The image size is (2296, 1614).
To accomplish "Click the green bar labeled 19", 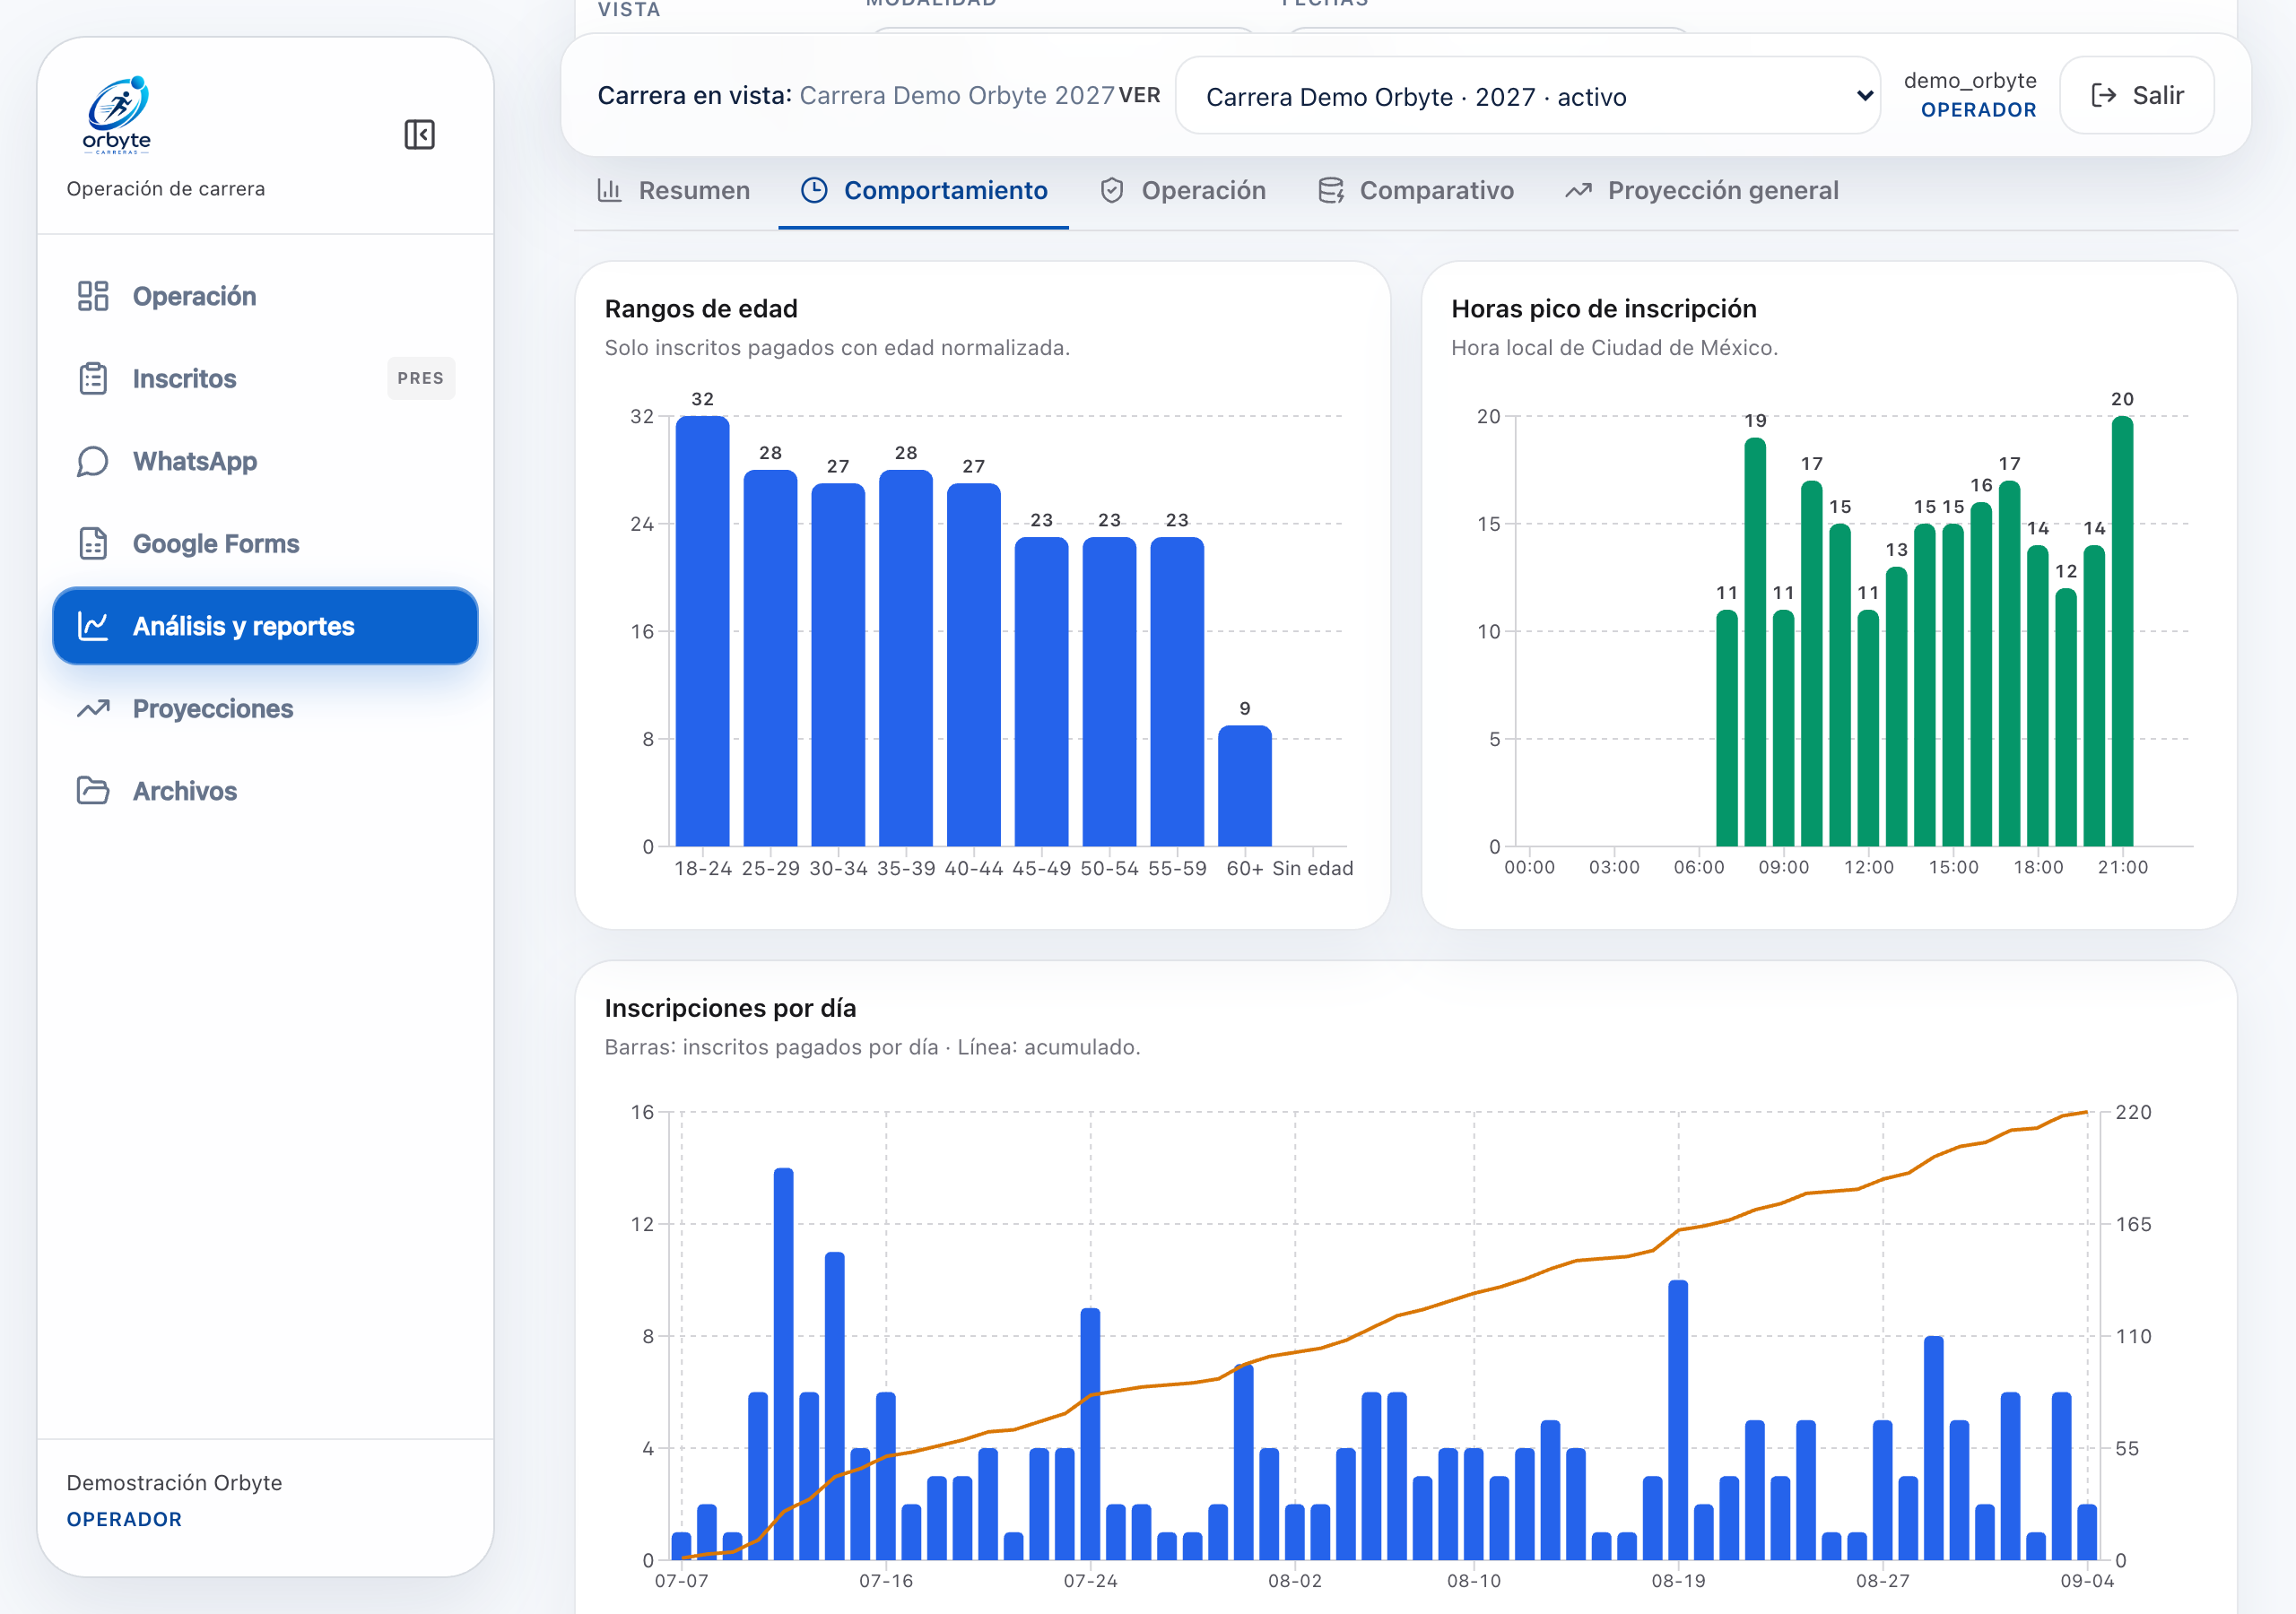I will [x=1754, y=642].
